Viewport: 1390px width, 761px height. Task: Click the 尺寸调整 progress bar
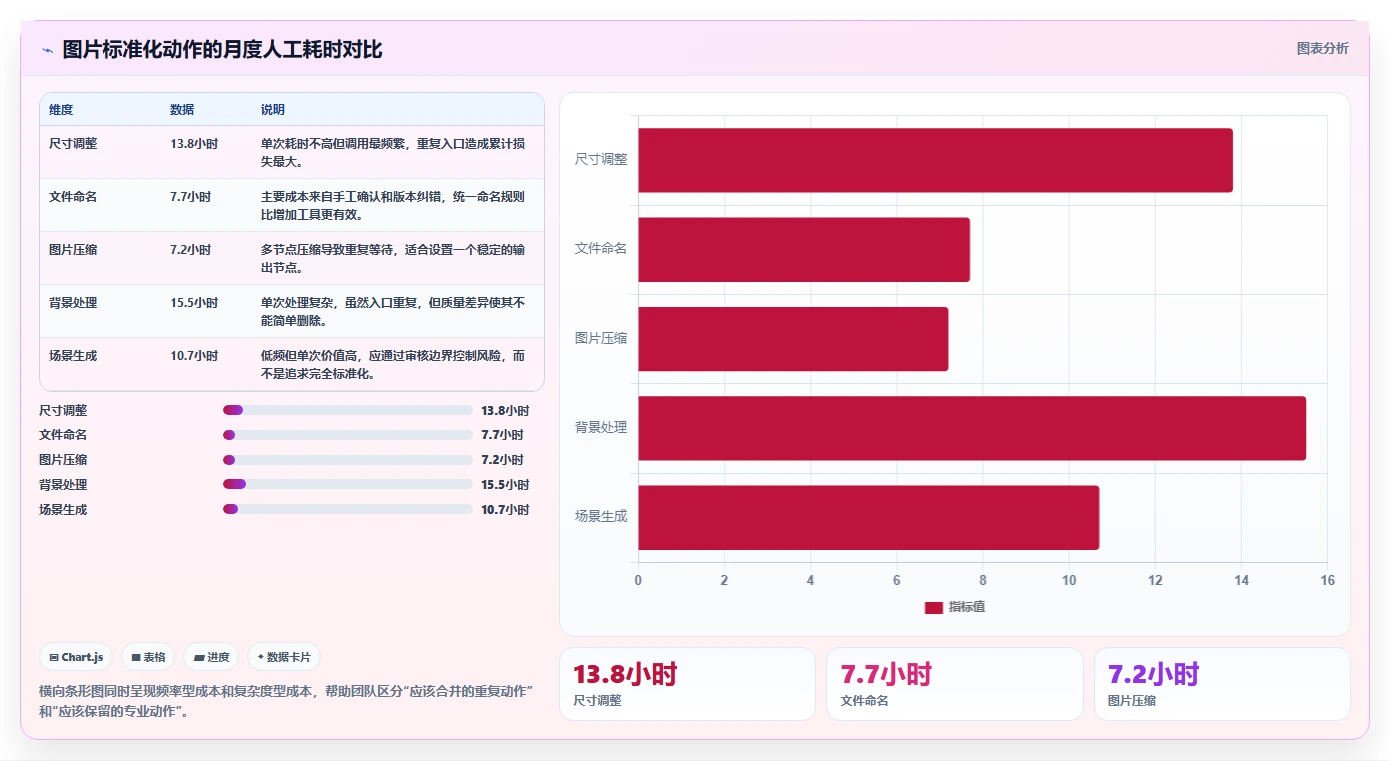[348, 410]
